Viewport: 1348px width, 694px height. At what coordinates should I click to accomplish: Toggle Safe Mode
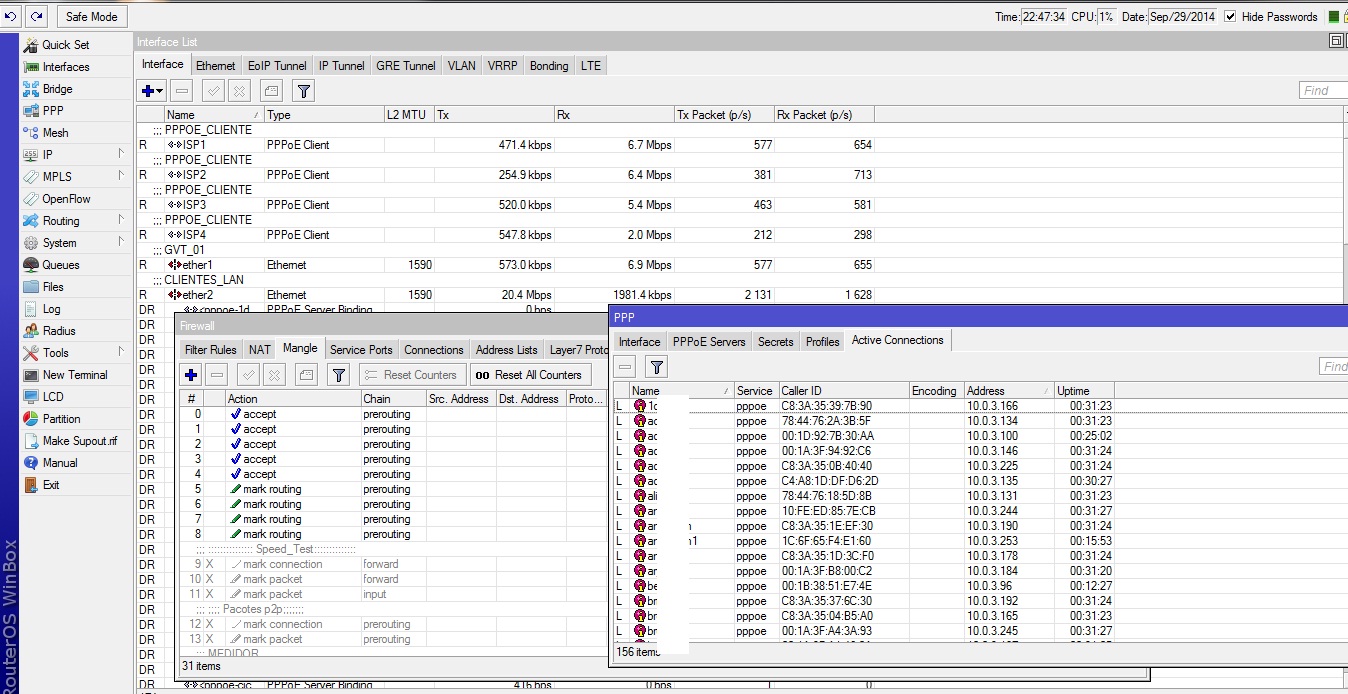(91, 16)
